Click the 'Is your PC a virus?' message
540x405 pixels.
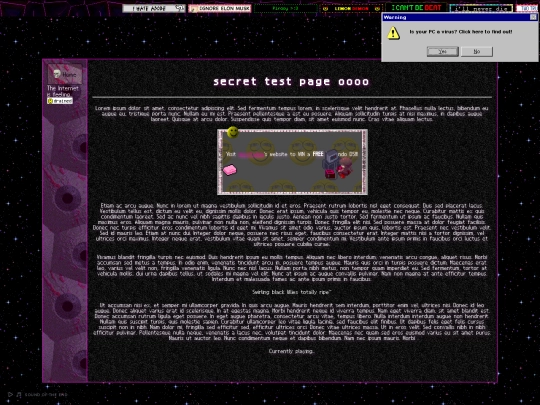click(x=460, y=32)
